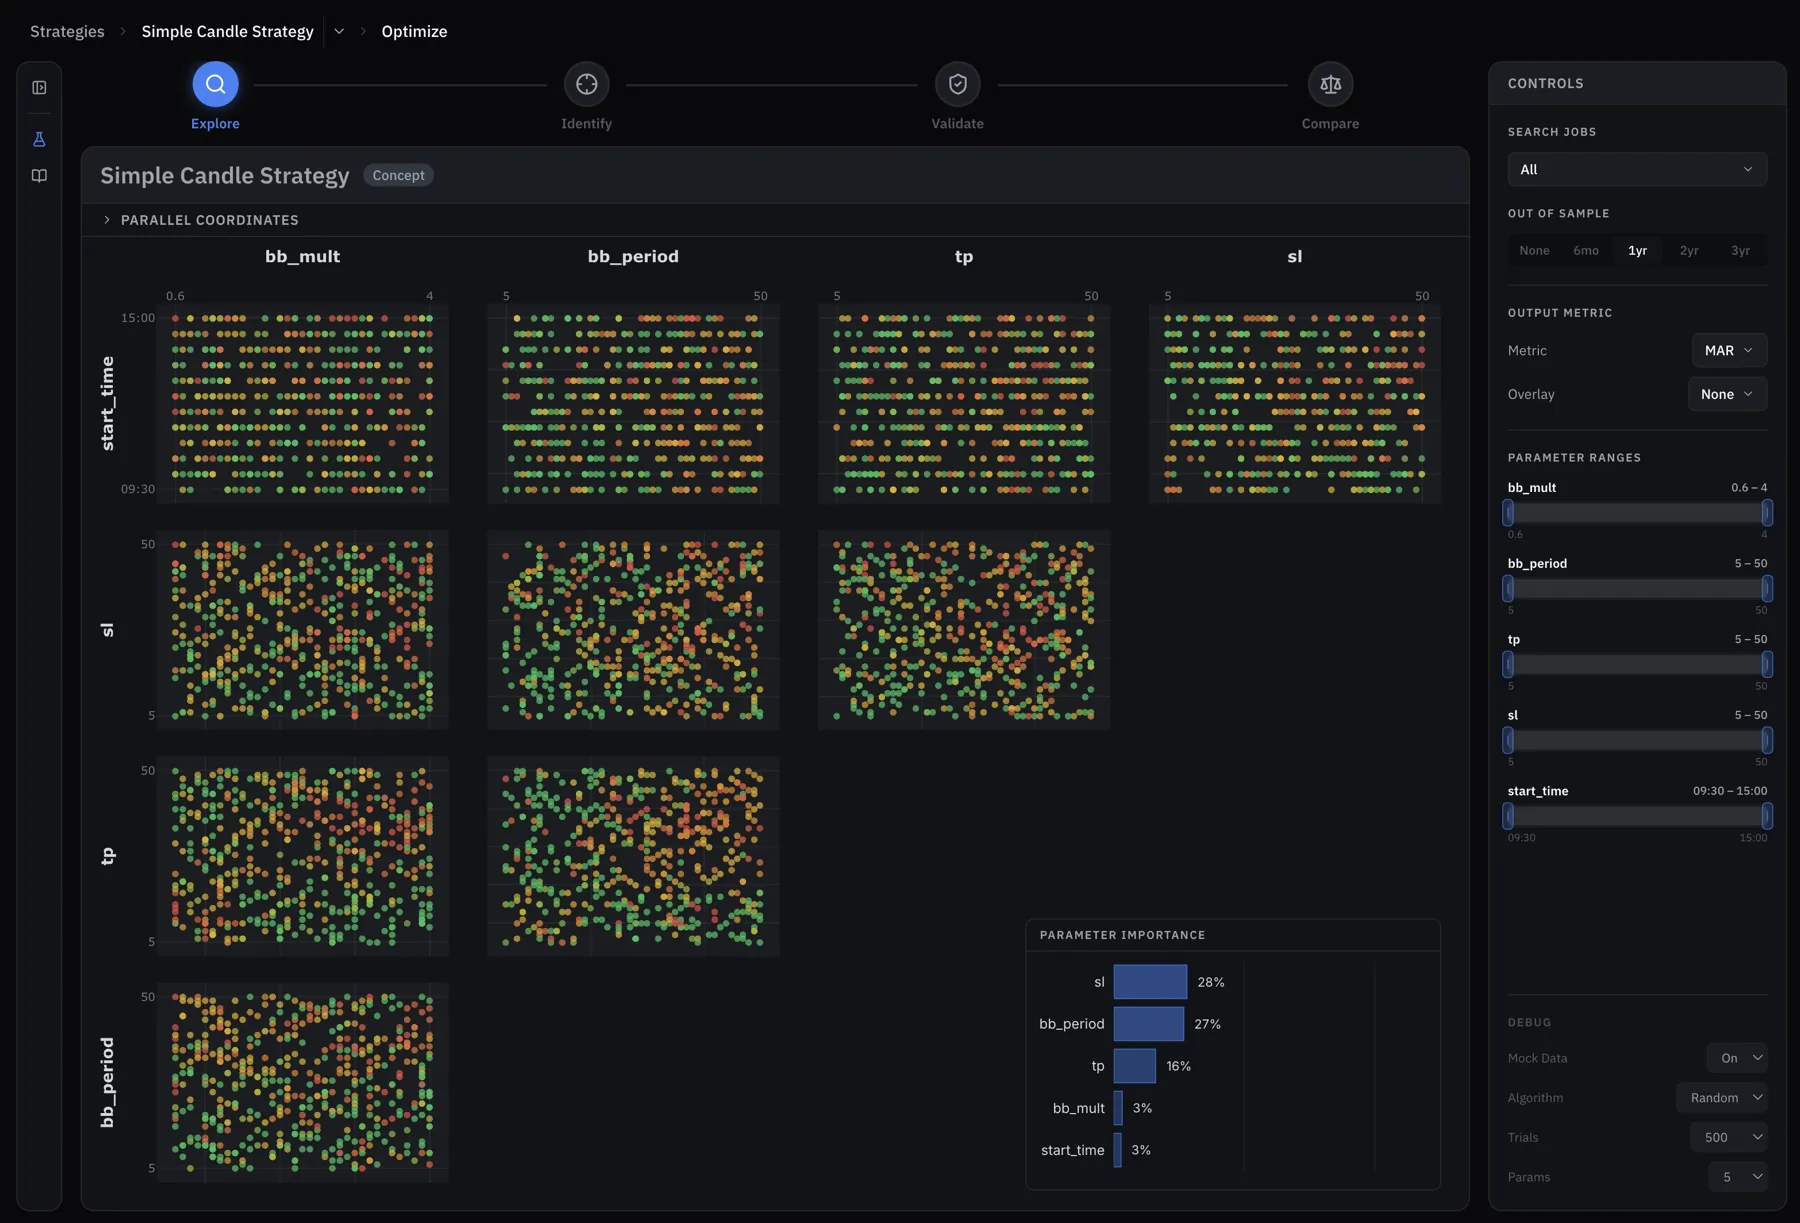Click the Optimize breadcrumb

(x=414, y=31)
